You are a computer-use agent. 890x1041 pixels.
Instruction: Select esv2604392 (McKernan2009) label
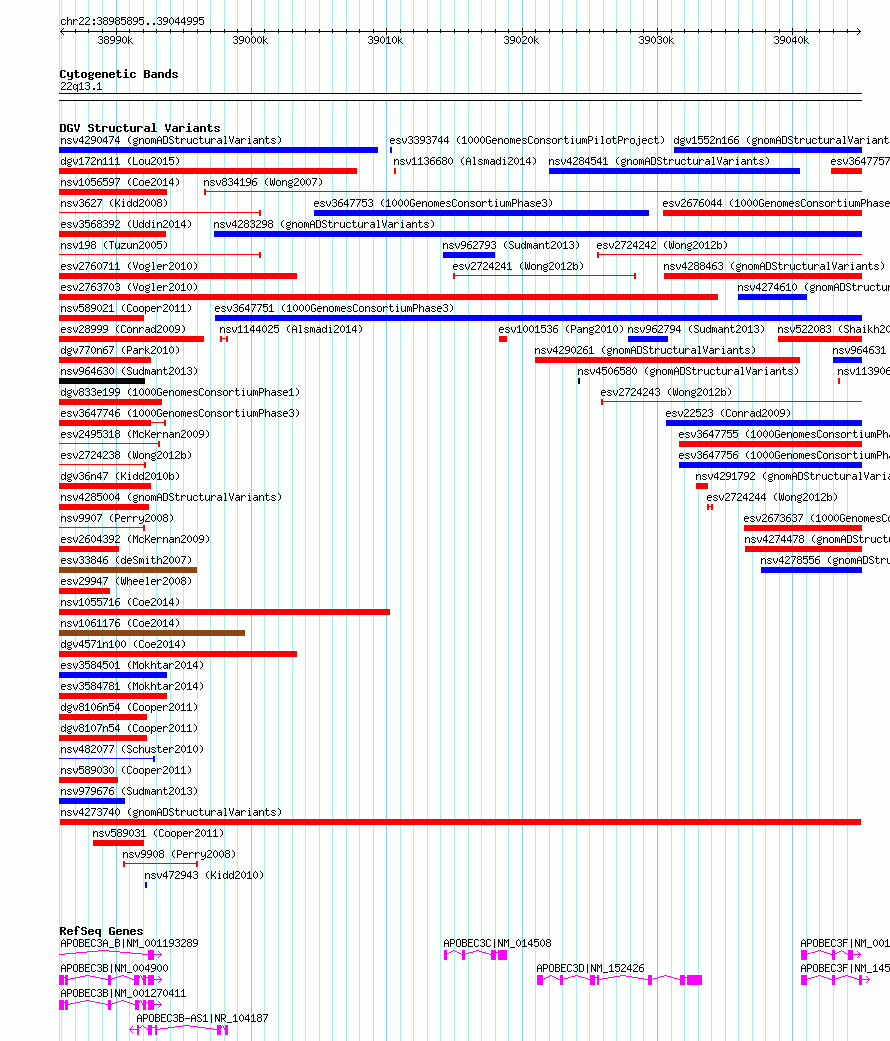point(135,540)
